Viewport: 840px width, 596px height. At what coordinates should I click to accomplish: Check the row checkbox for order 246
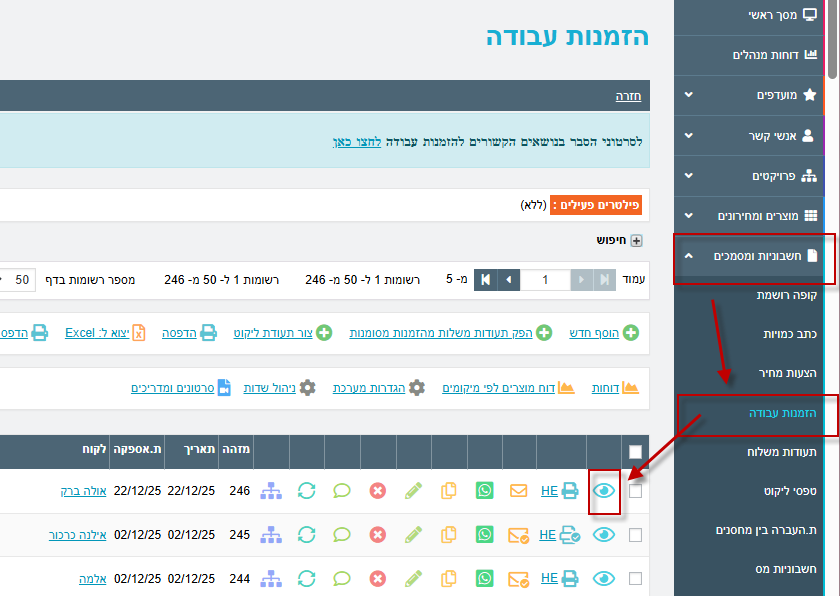pos(635,492)
